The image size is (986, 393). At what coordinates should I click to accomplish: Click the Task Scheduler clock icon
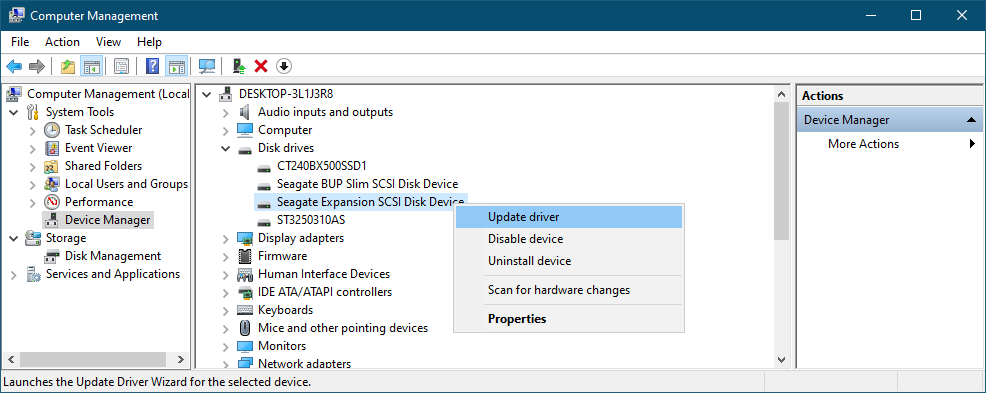click(x=52, y=130)
